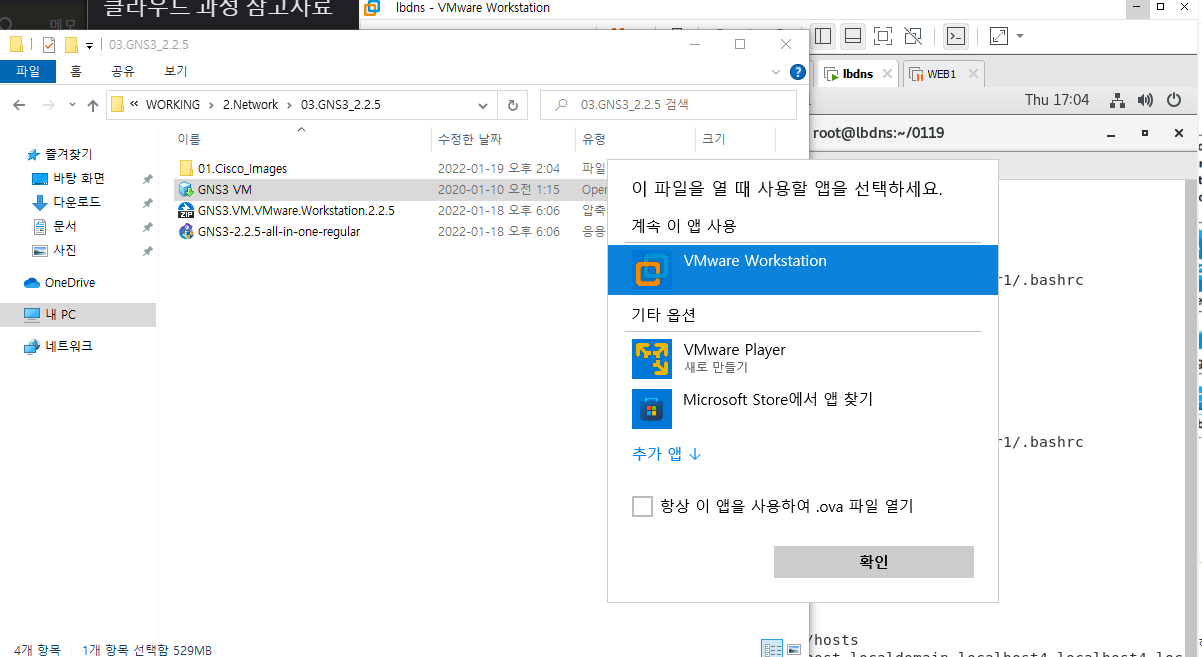Open 다운로드 in the navigation pane
Viewport: 1202px width, 657px height.
point(76,202)
